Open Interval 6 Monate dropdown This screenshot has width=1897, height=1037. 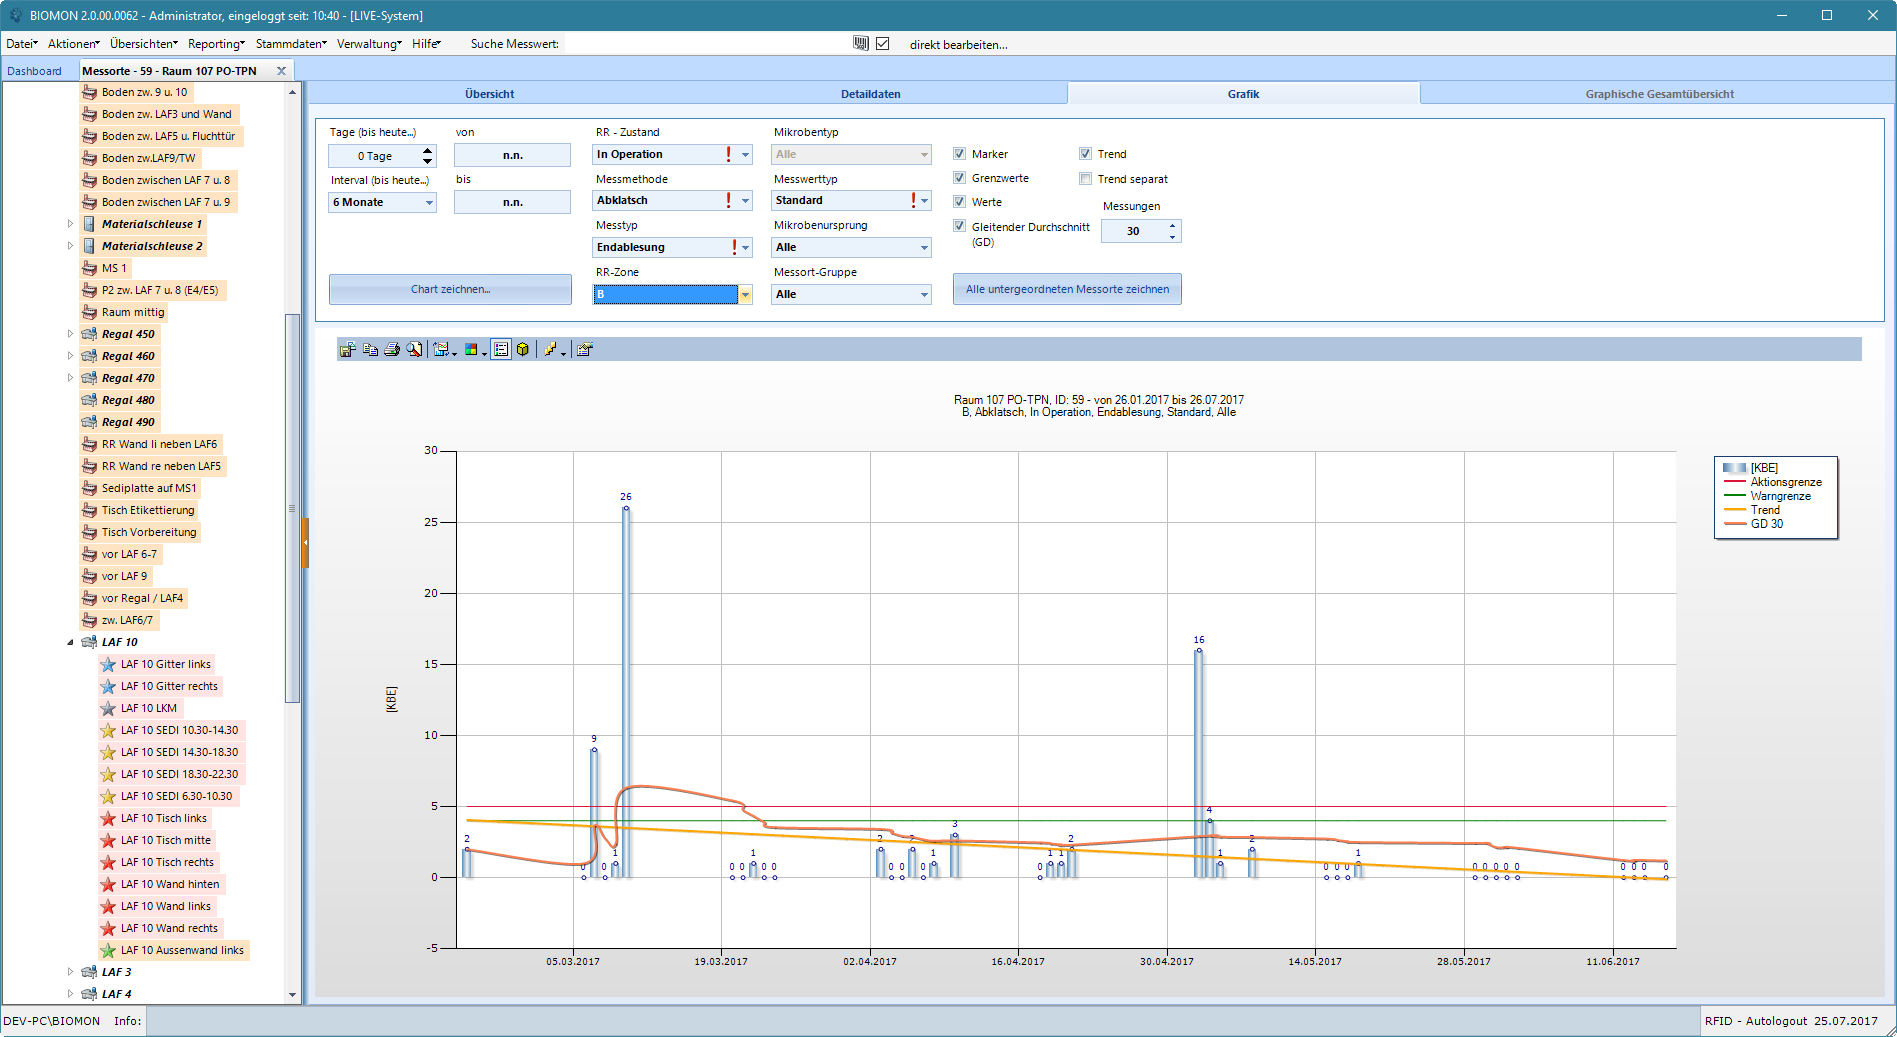tap(383, 202)
